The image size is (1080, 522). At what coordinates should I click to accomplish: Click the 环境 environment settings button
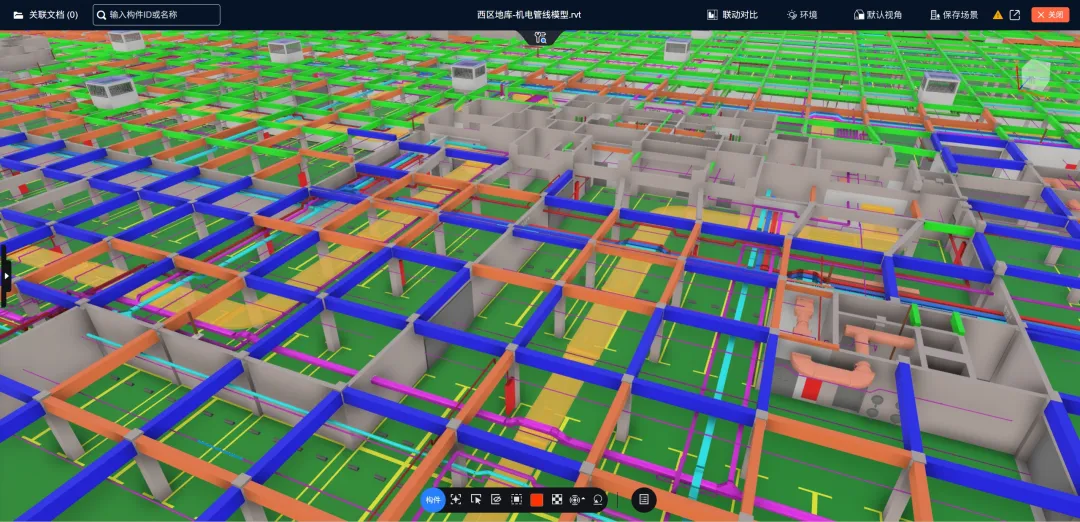(802, 15)
